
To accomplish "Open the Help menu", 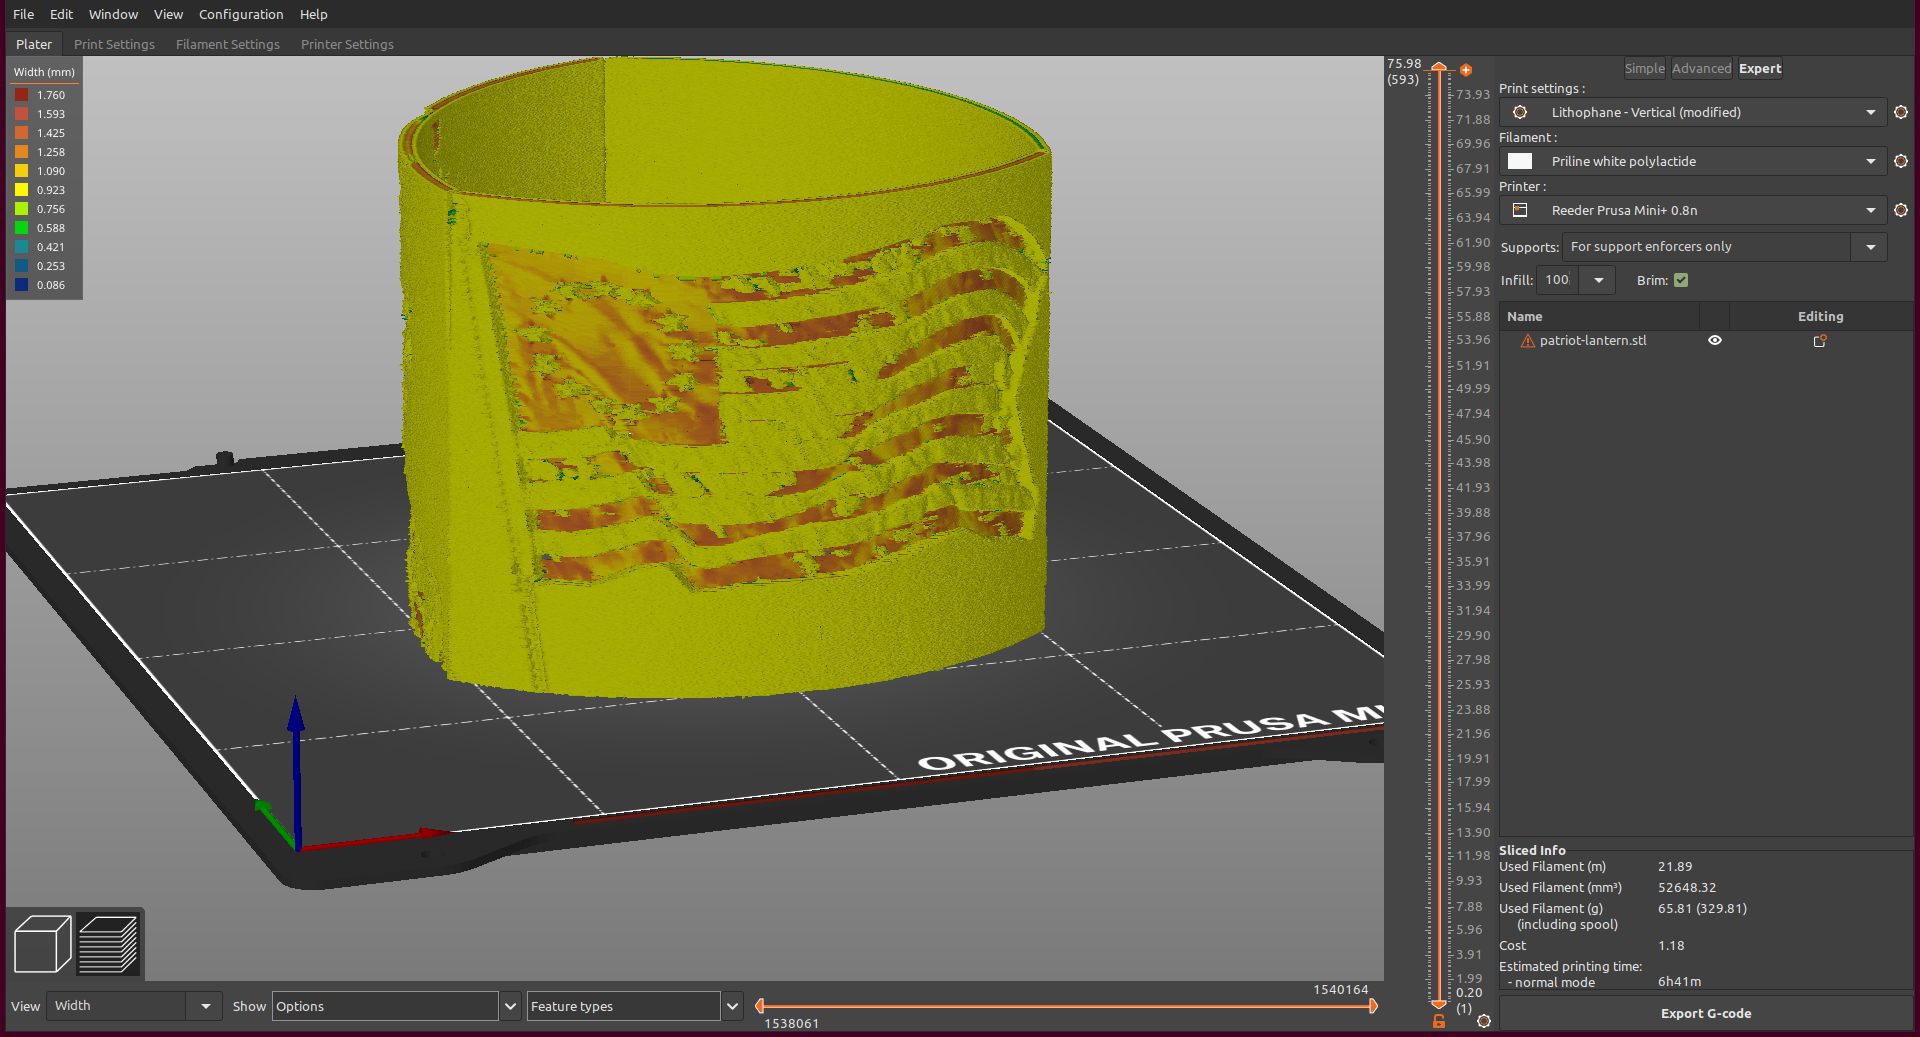I will pyautogui.click(x=314, y=14).
